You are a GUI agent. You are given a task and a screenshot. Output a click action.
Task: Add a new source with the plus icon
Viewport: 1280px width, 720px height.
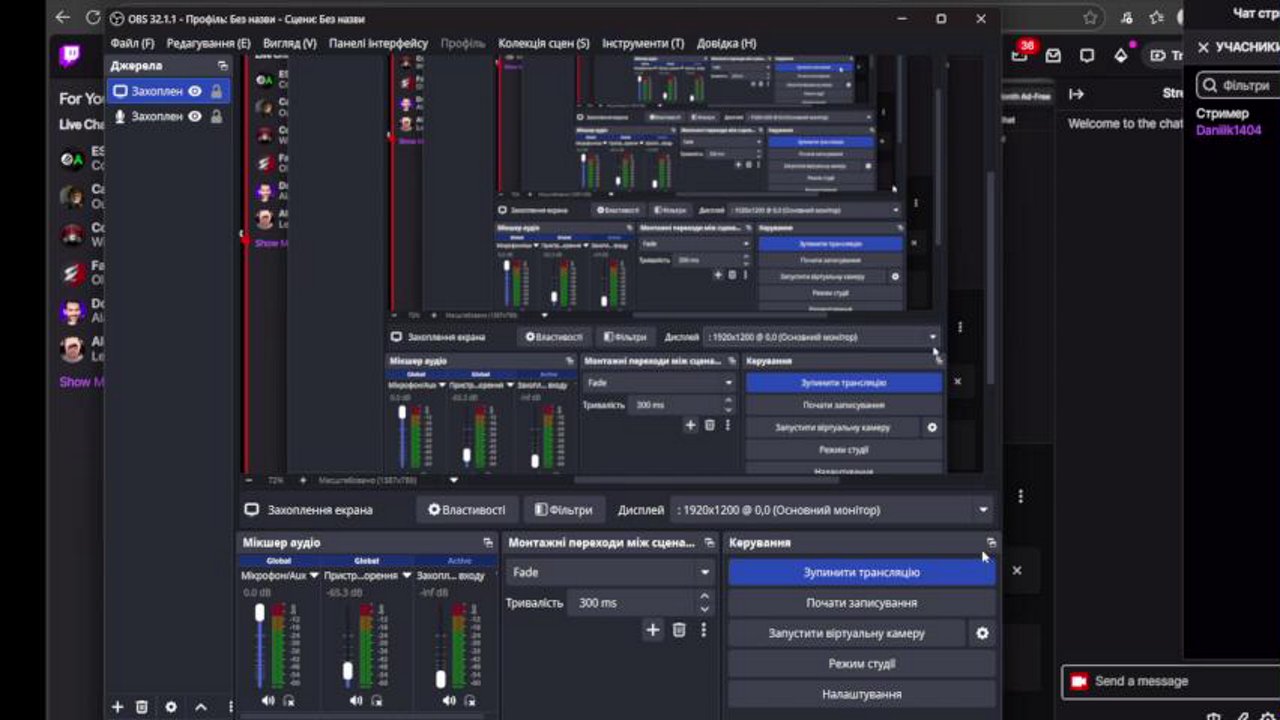pyautogui.click(x=117, y=707)
